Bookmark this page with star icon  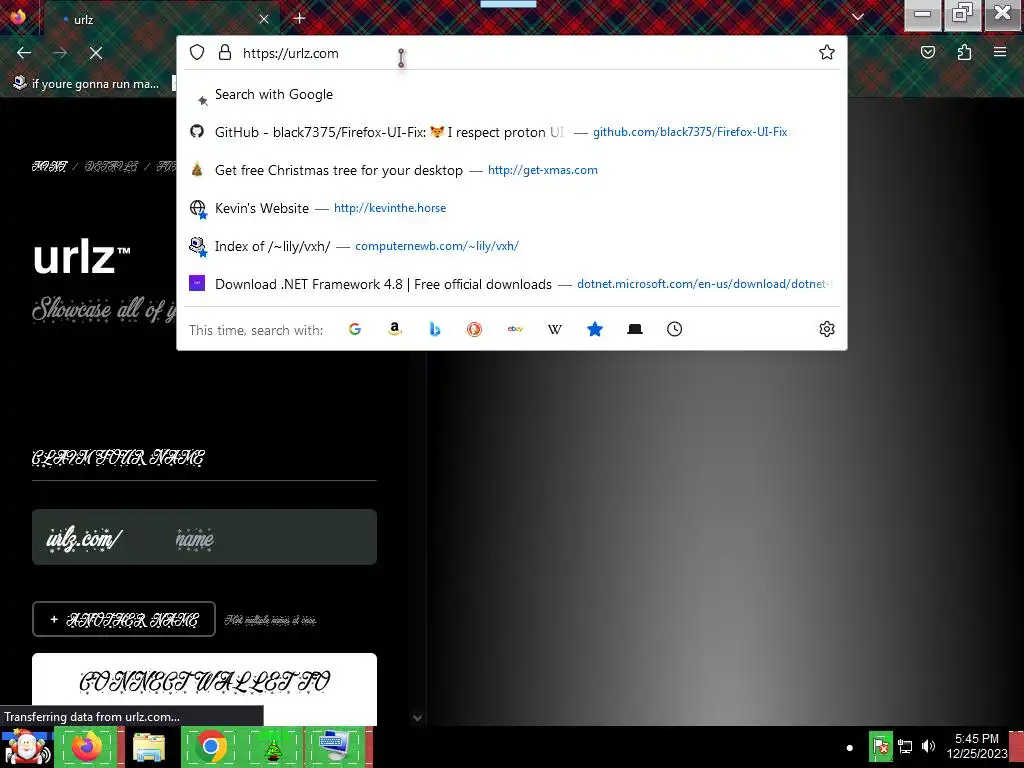point(827,52)
